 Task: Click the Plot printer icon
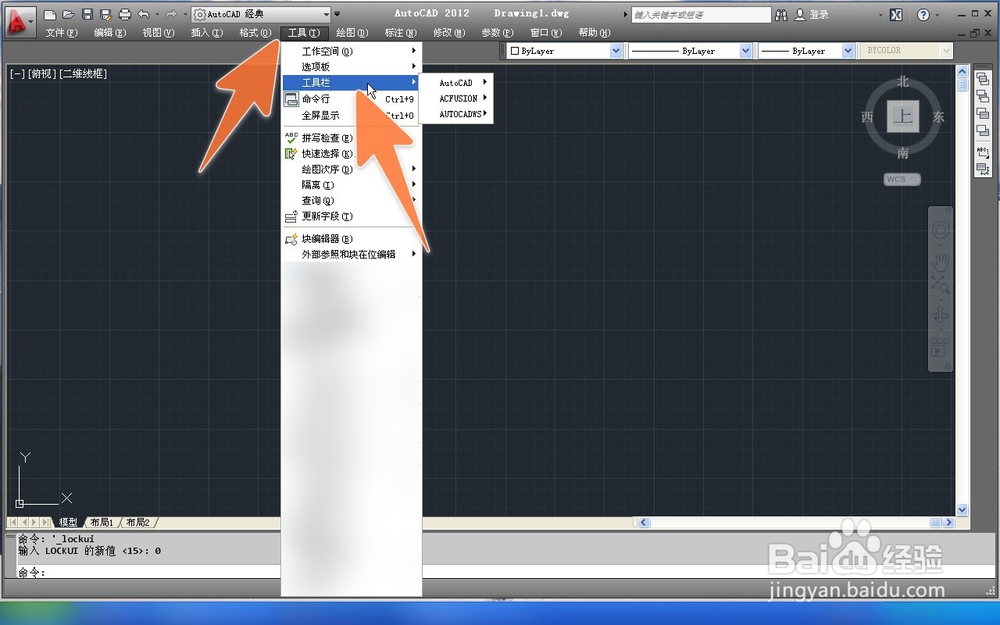[125, 14]
